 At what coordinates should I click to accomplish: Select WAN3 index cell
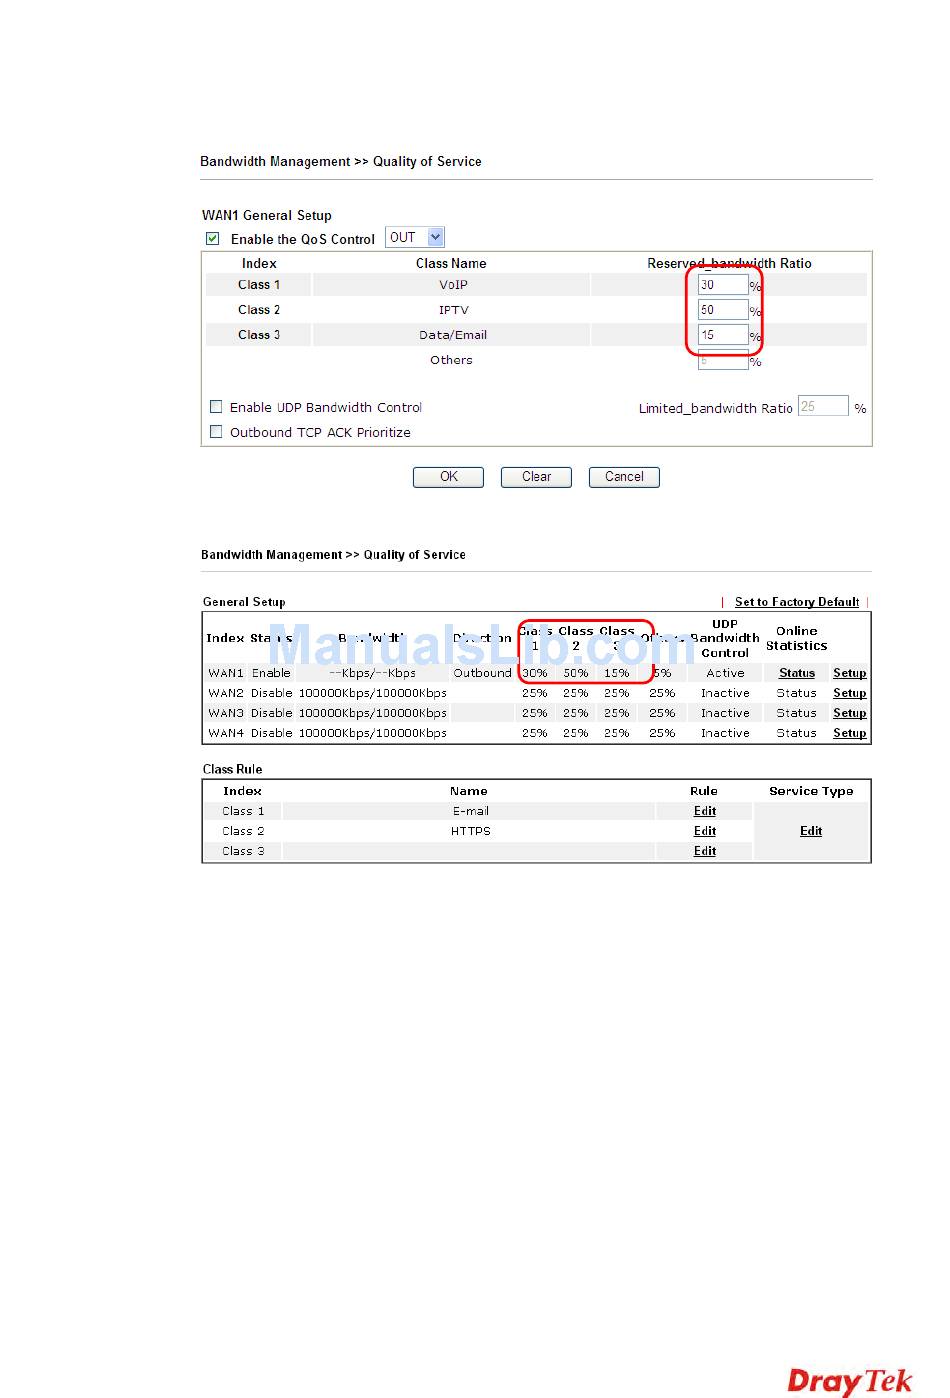(226, 713)
